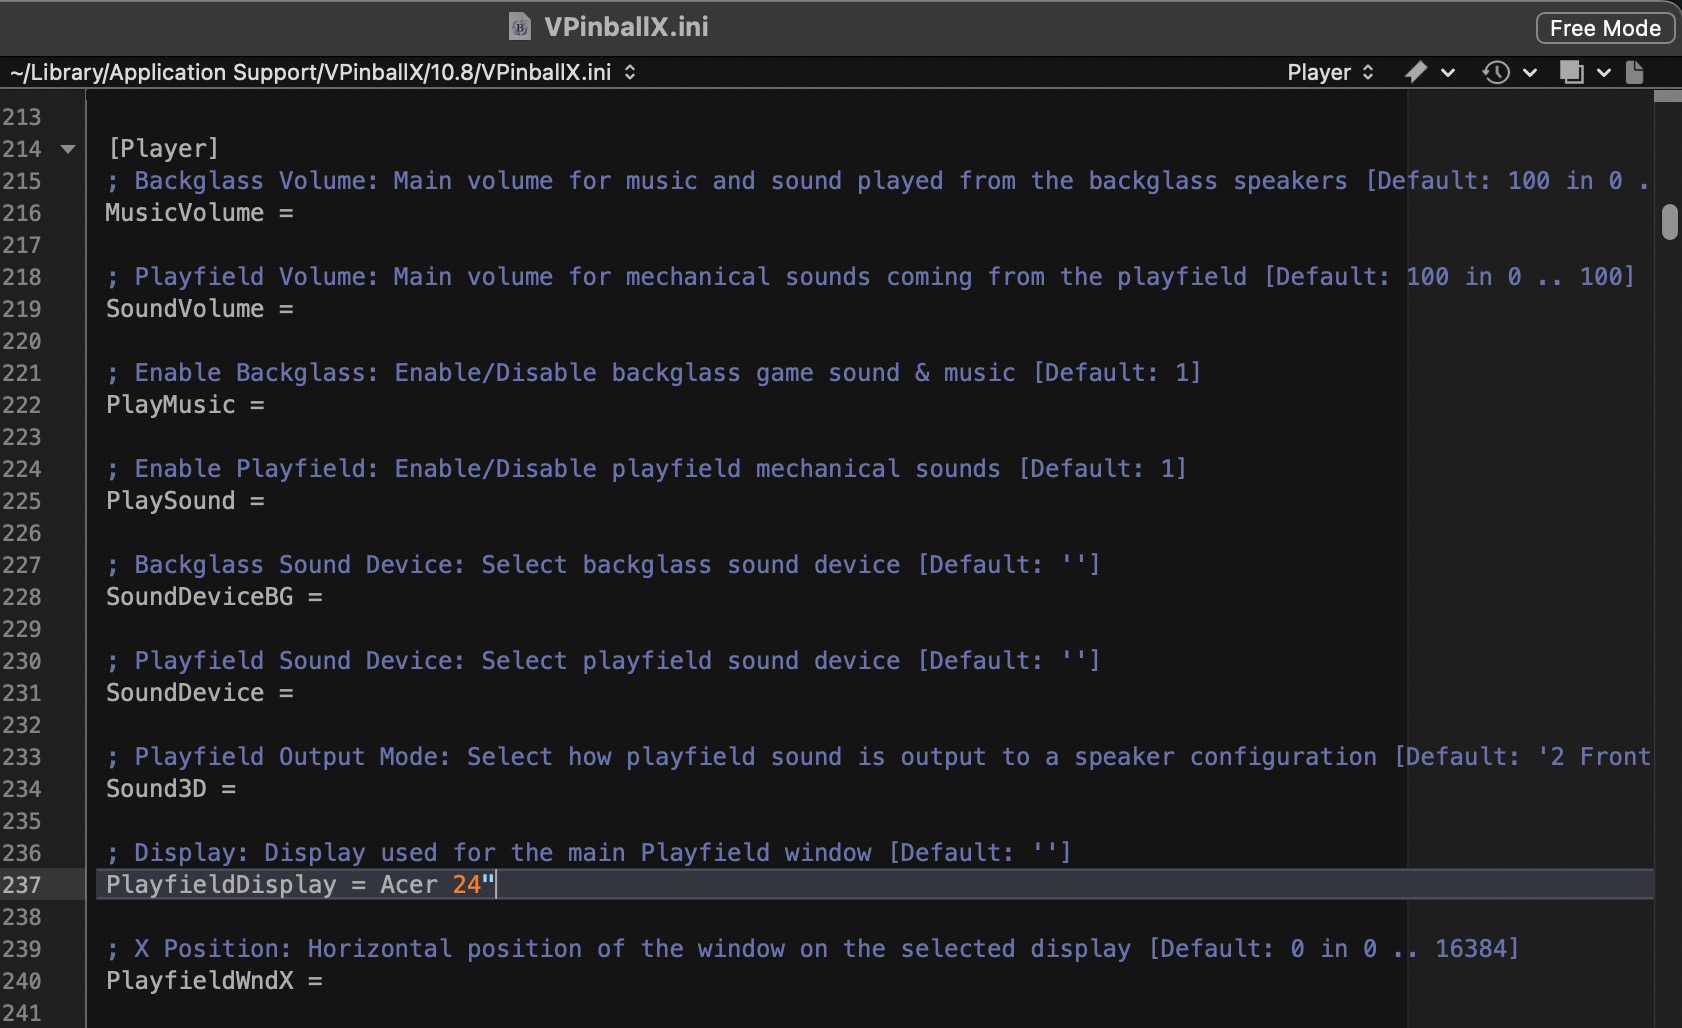The image size is (1682, 1028).
Task: Open the chevron beside the stacked-squares icon
Action: 1603,72
